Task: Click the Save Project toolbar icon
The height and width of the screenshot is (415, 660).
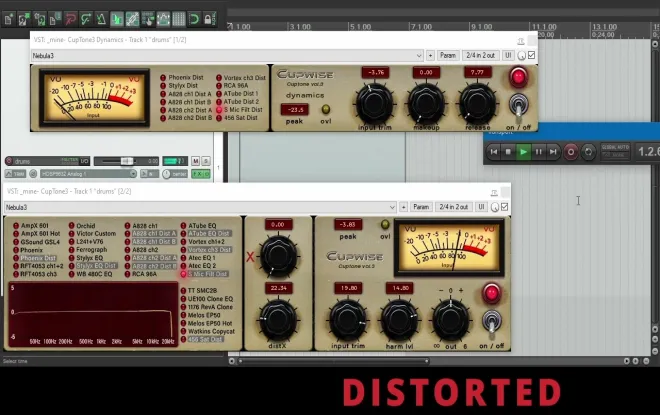Action: point(40,19)
